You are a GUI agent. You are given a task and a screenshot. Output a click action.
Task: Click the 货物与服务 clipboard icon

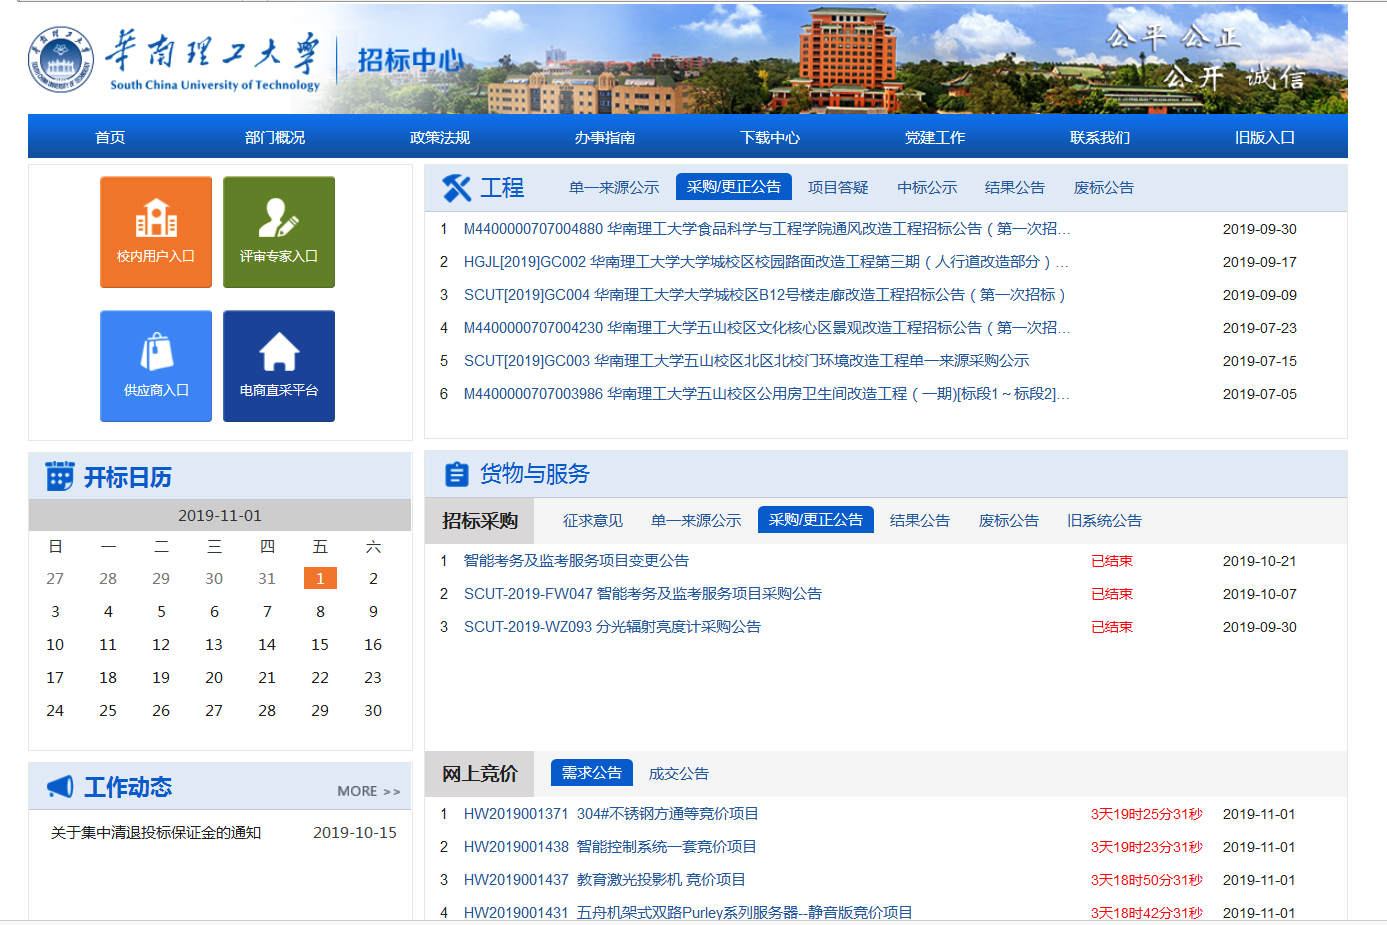[456, 474]
